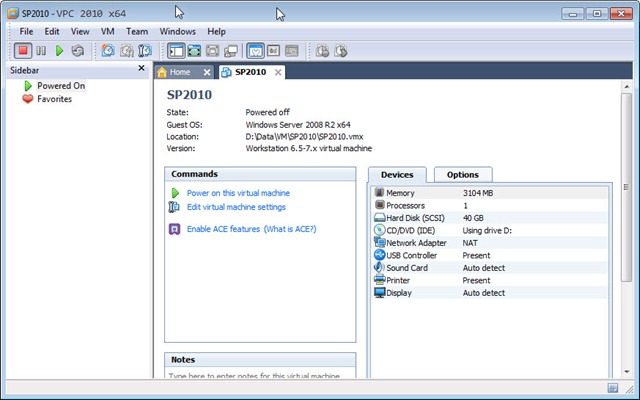The height and width of the screenshot is (400, 640).
Task: Click the Suspend (pause) toolbar icon
Action: pyautogui.click(x=41, y=50)
